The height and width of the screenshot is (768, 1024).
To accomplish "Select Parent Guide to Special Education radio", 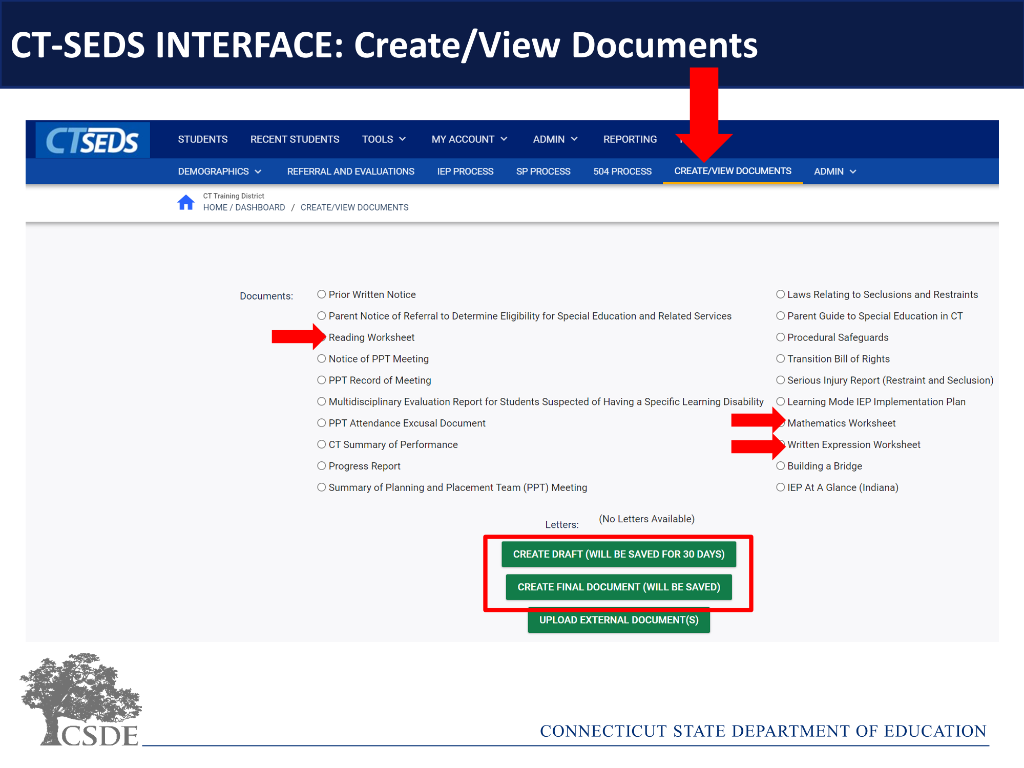I will 780,315.
